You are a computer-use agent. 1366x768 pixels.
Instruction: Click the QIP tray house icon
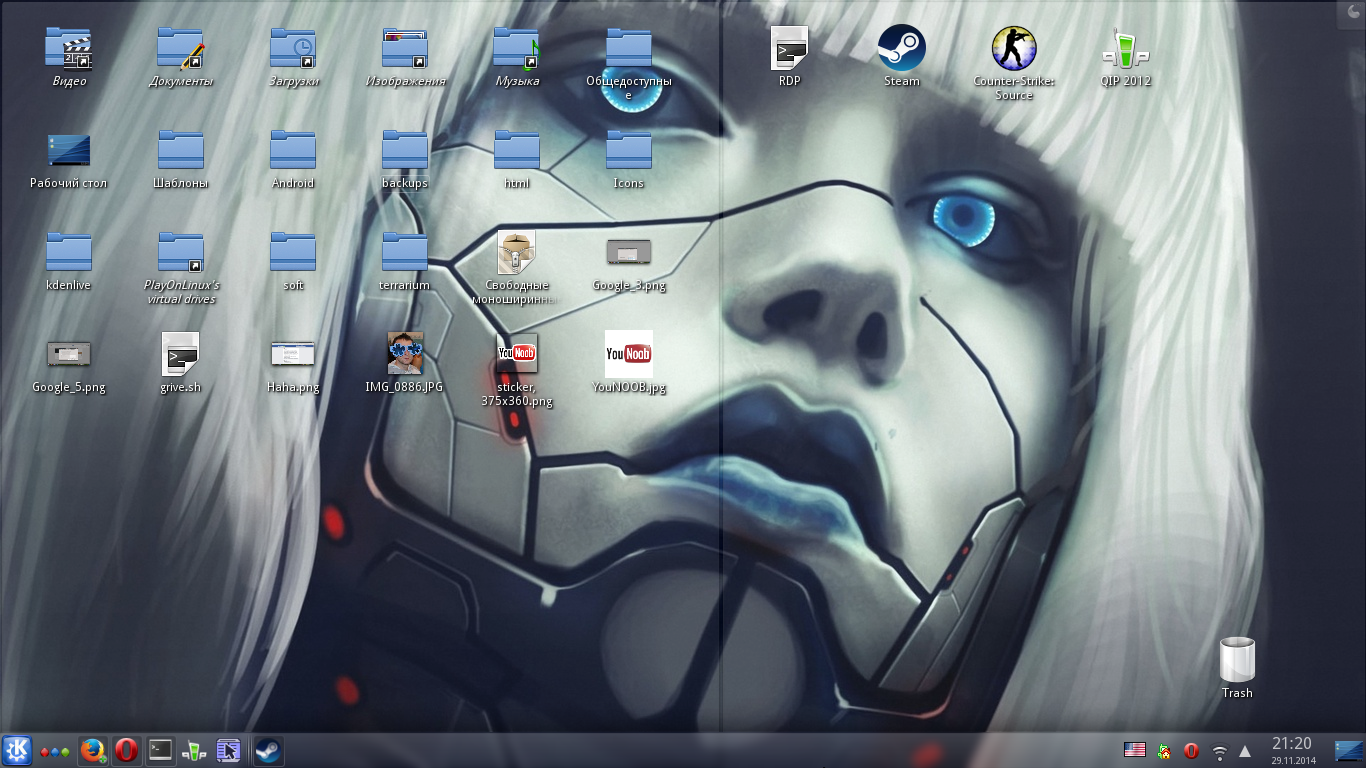1163,750
